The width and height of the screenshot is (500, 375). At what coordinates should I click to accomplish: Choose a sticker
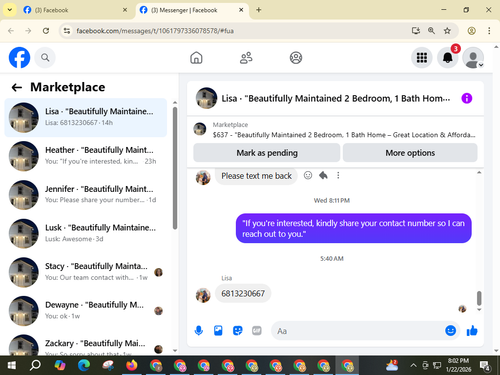[x=237, y=331]
